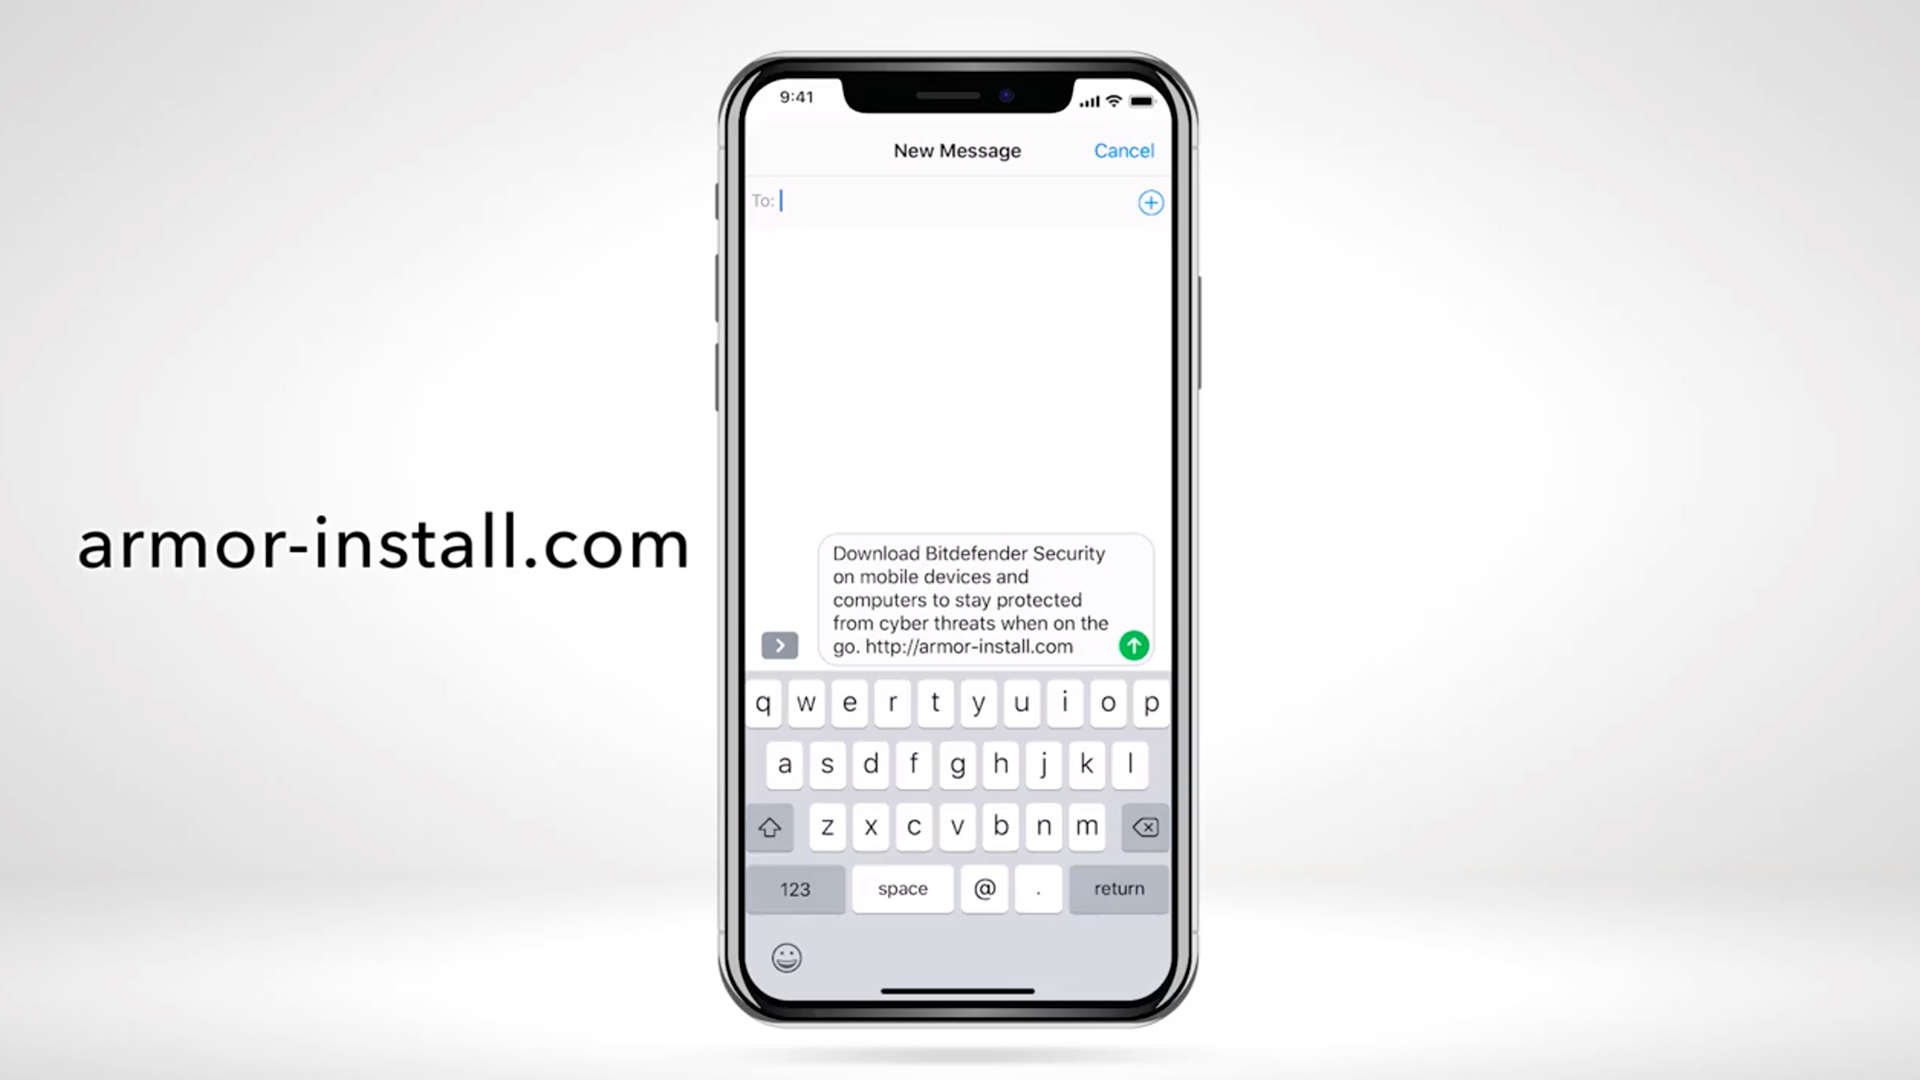The image size is (1920, 1080).
Task: Tap the expand keyboard arrow icon
Action: (781, 645)
